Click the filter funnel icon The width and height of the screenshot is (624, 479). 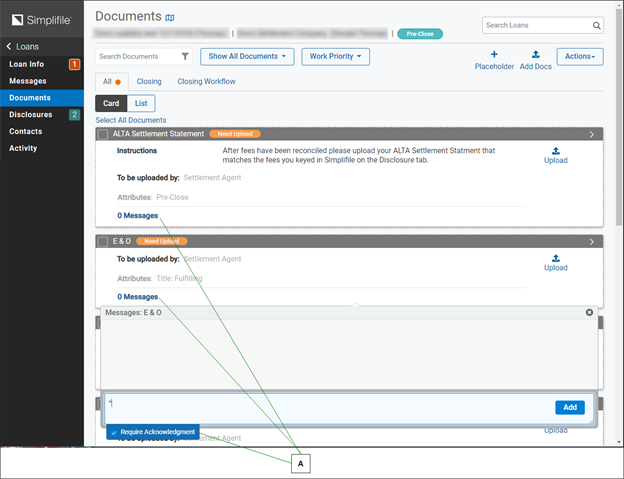pyautogui.click(x=185, y=56)
